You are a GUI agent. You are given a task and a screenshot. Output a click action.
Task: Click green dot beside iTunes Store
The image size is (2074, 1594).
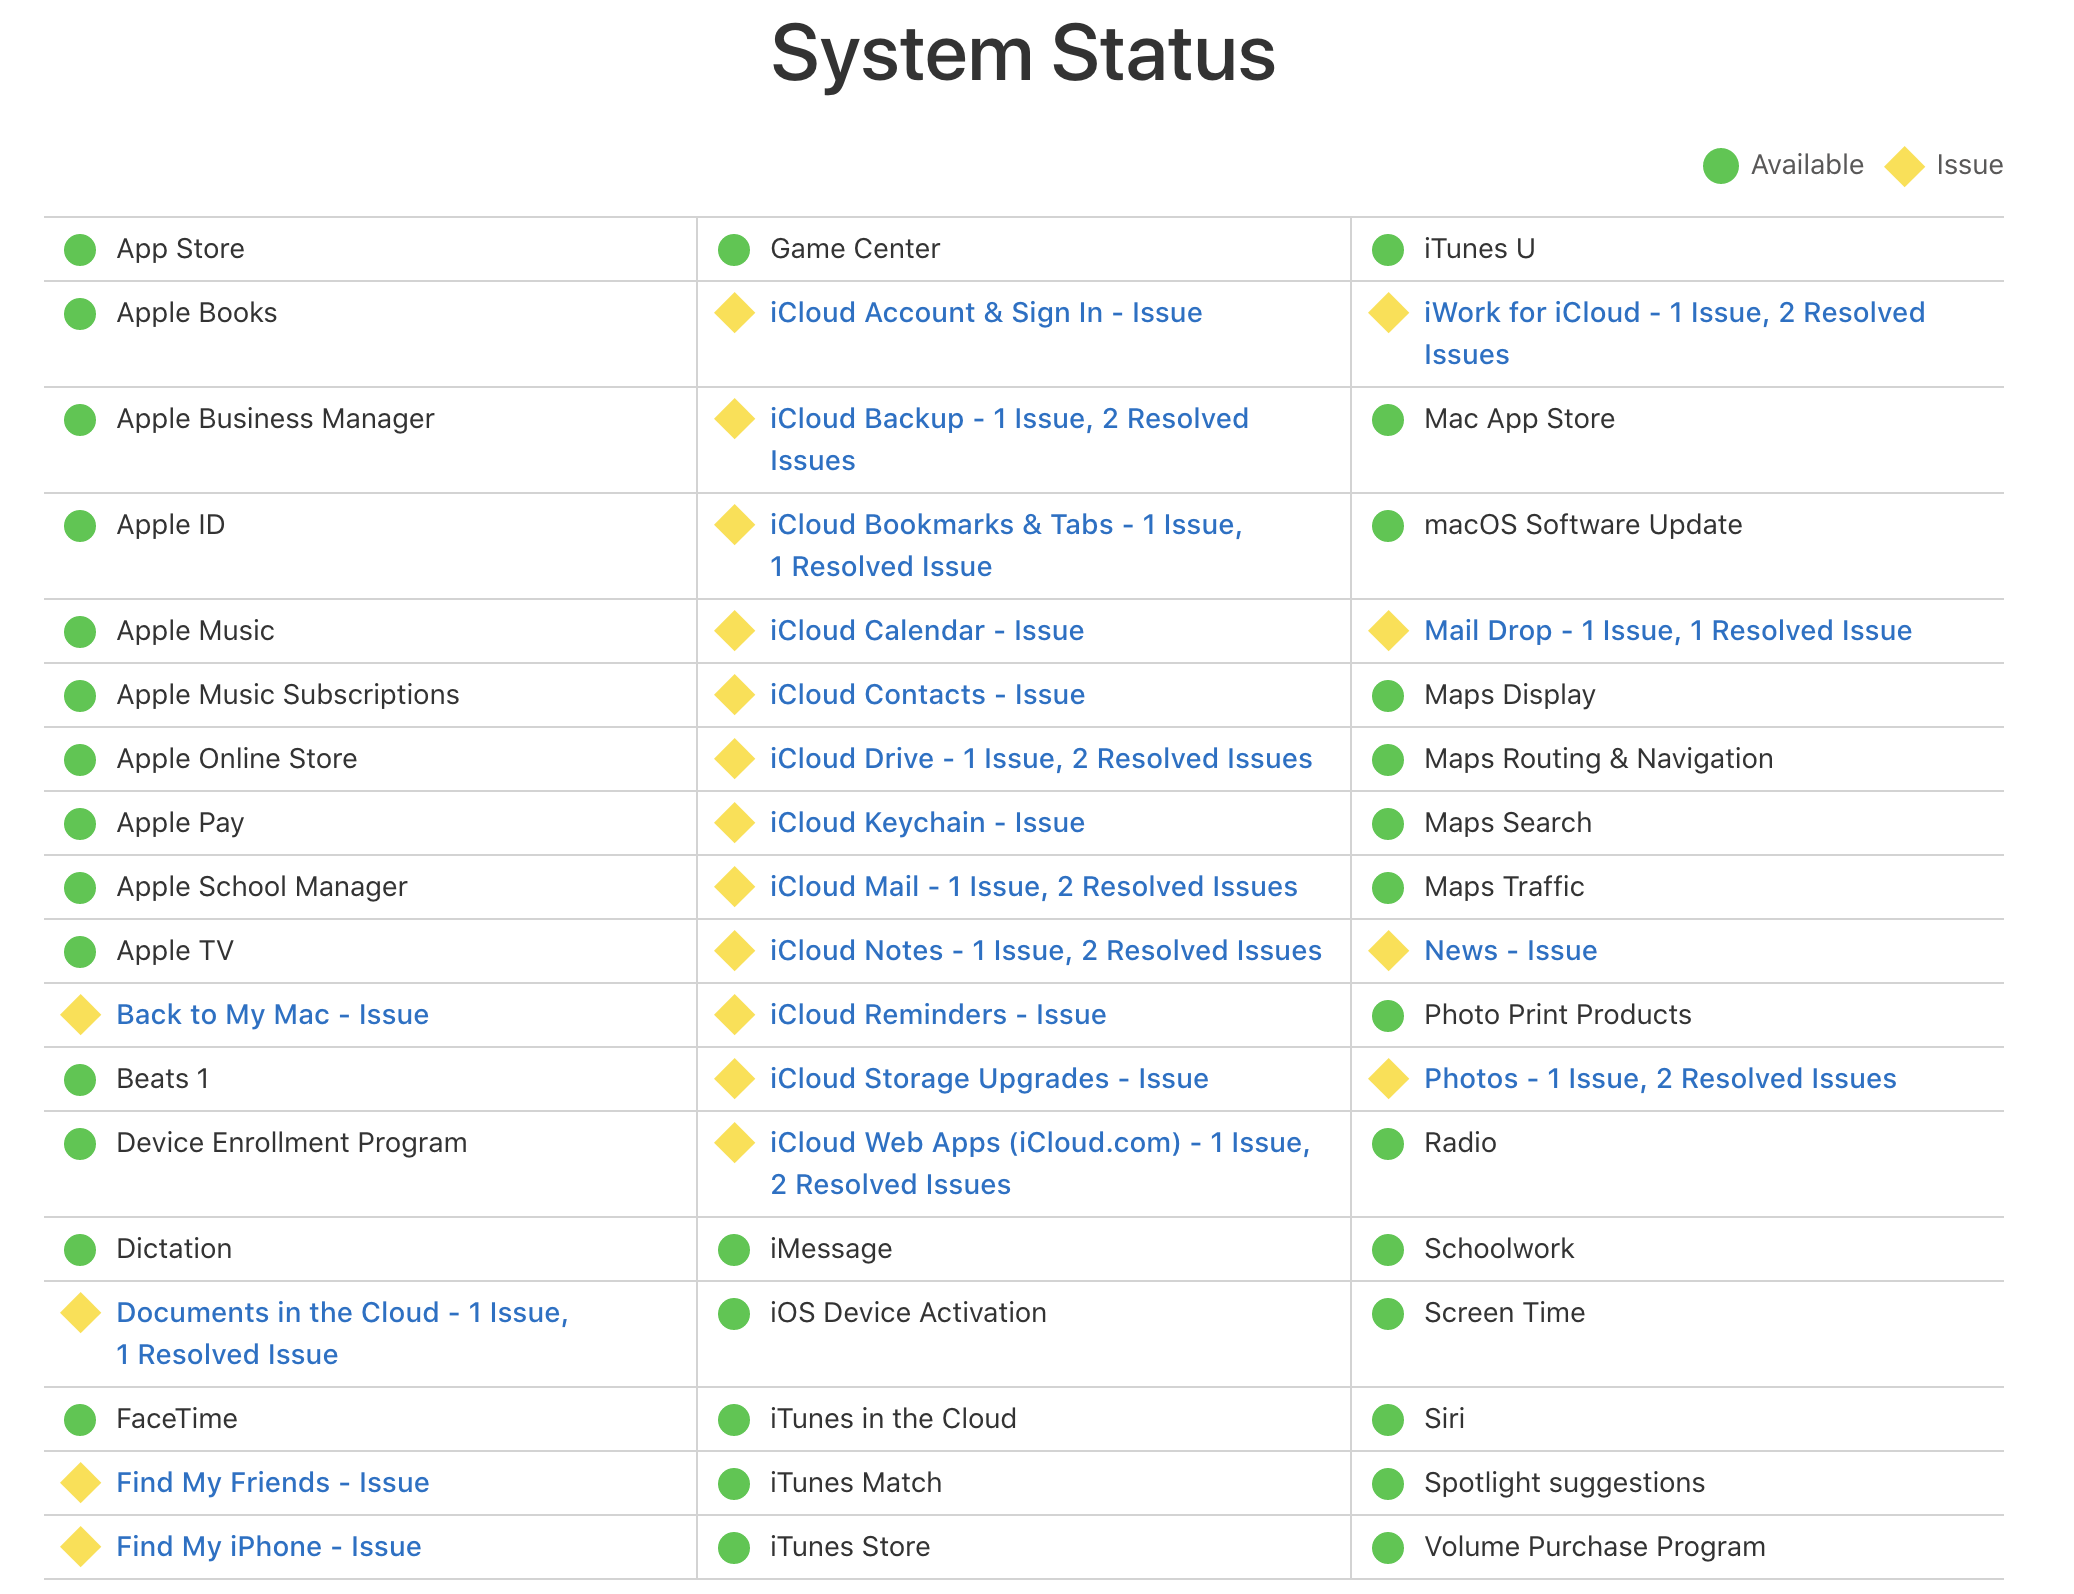click(x=734, y=1548)
